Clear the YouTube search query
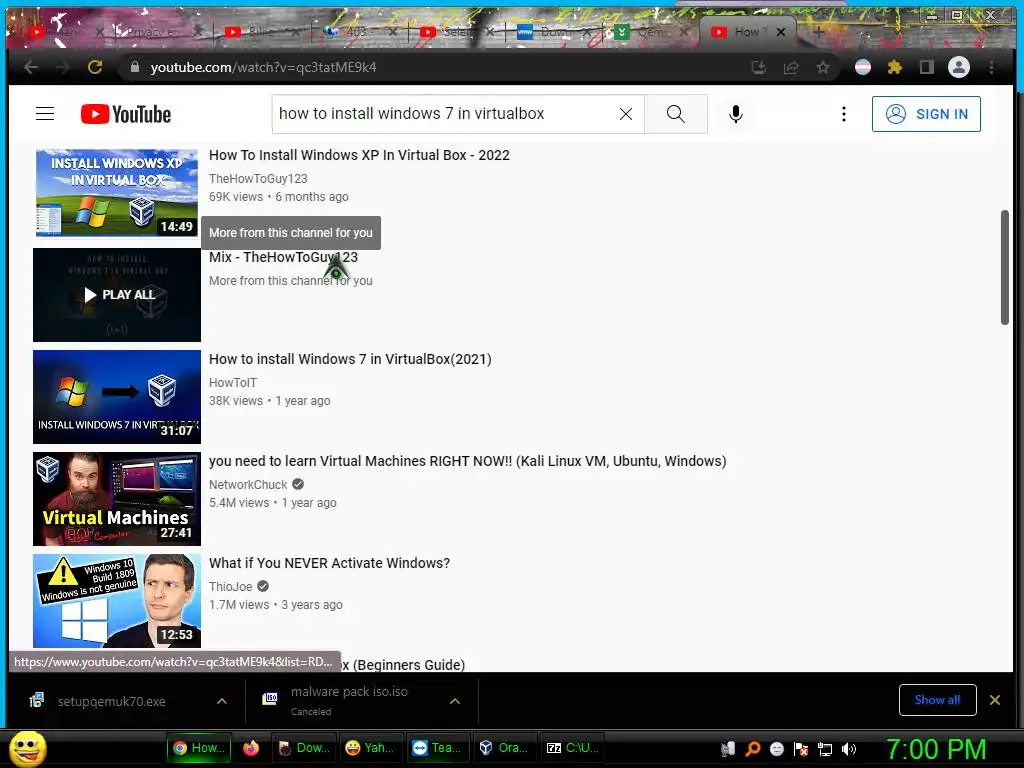 coord(626,114)
